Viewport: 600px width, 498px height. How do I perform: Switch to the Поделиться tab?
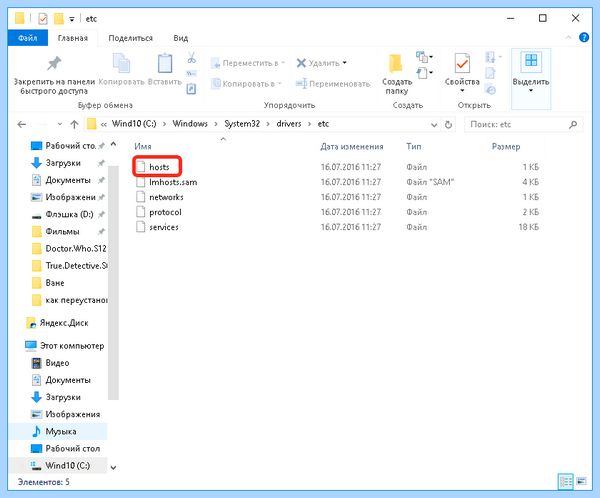[130, 38]
